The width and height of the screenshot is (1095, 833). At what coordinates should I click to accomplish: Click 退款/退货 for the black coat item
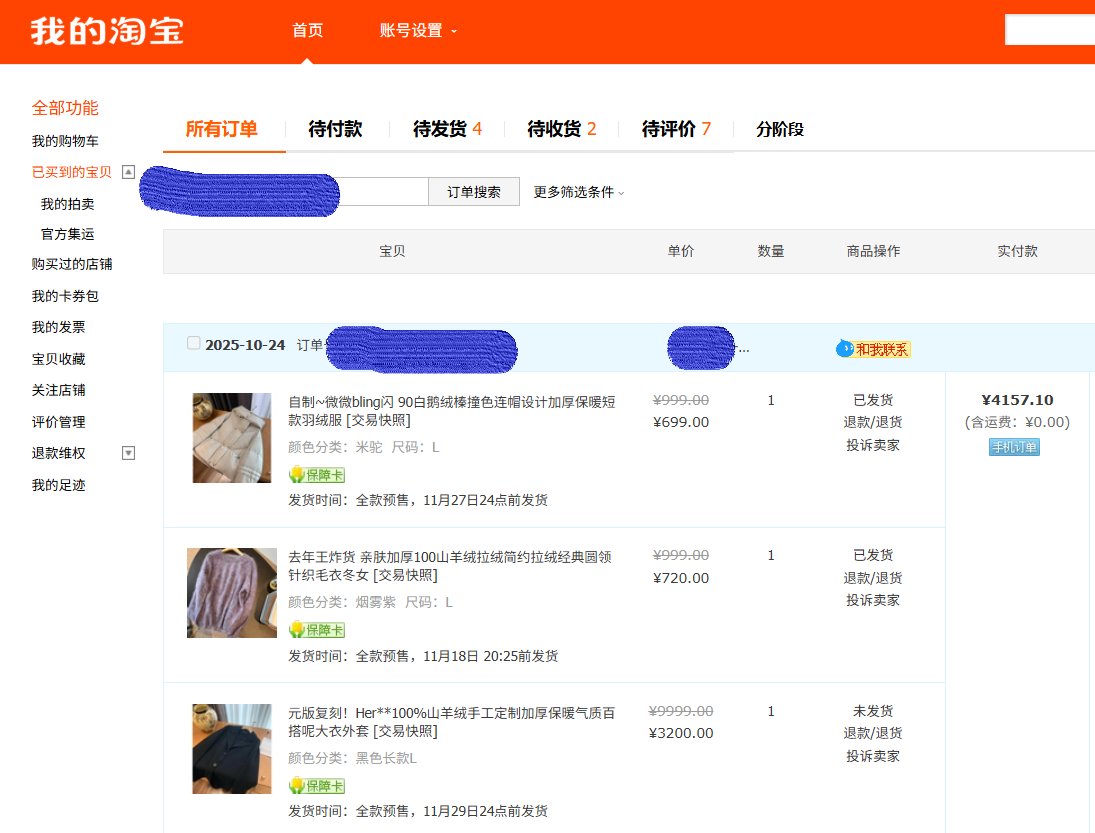coord(872,733)
